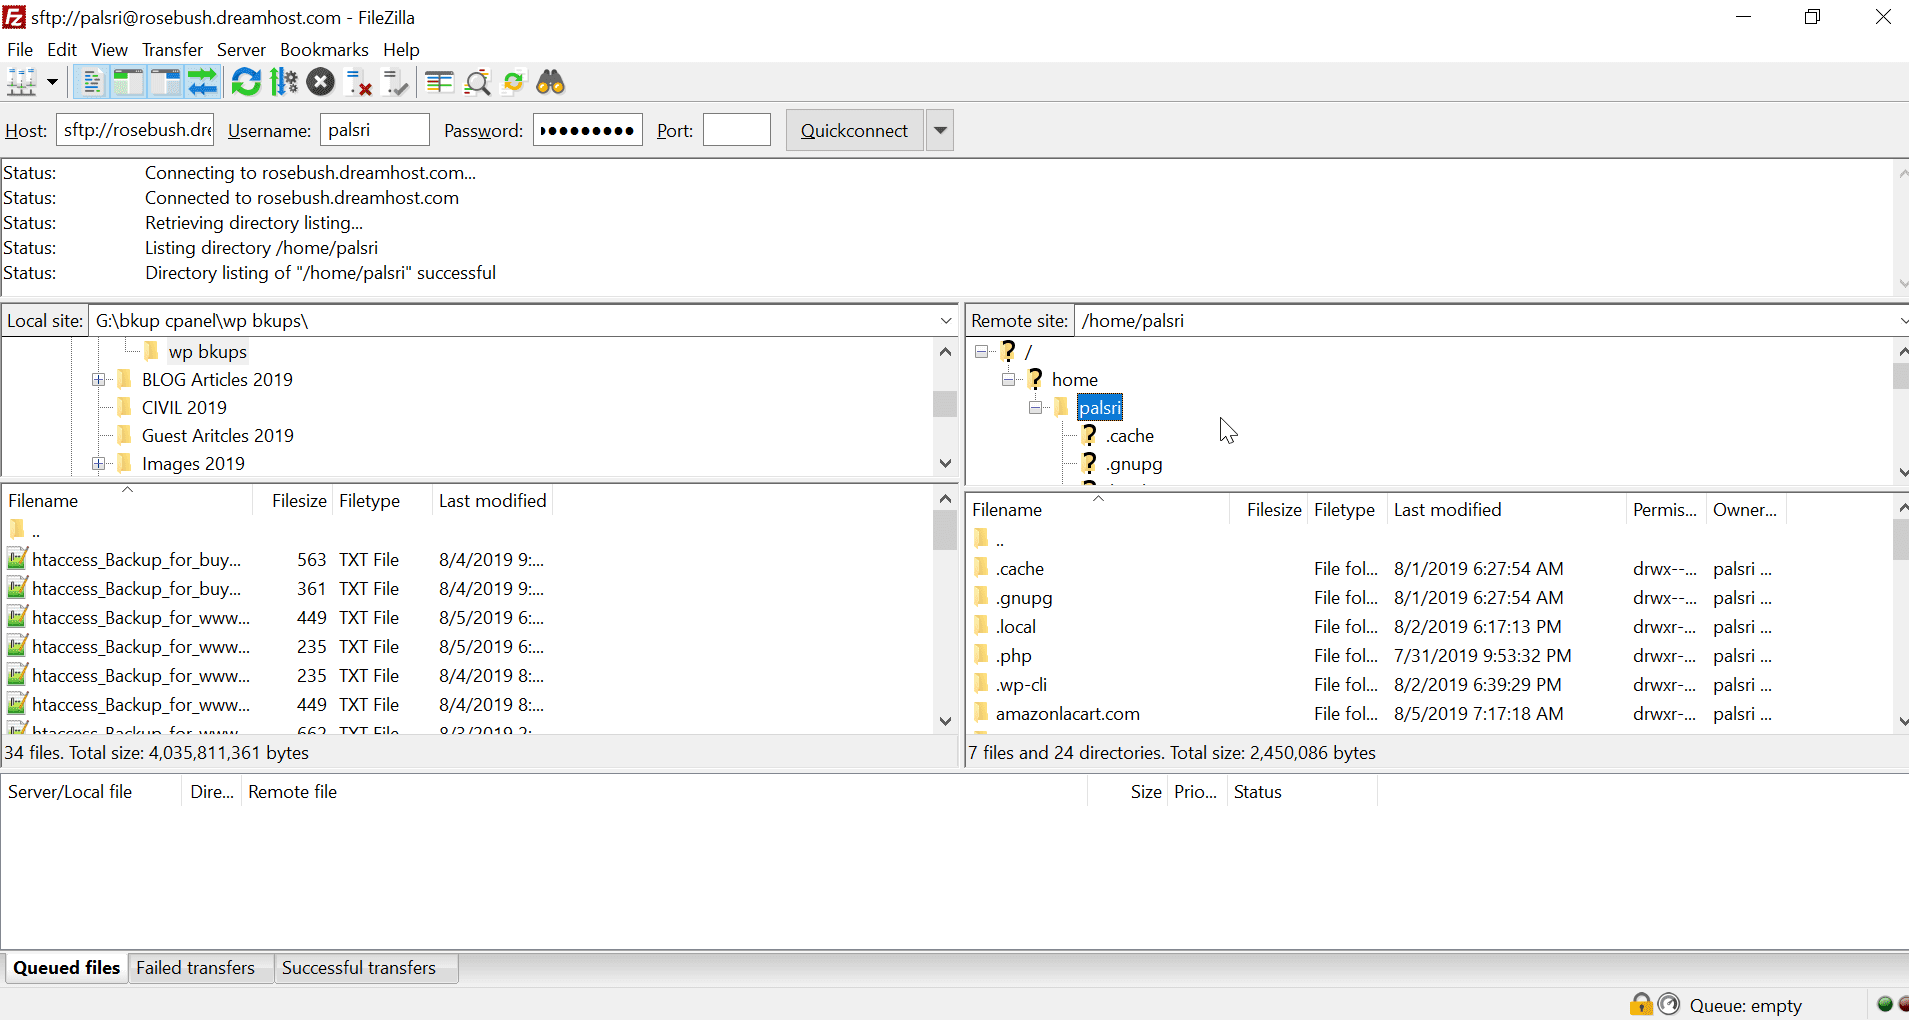Open the Bookmarks menu

tap(324, 49)
